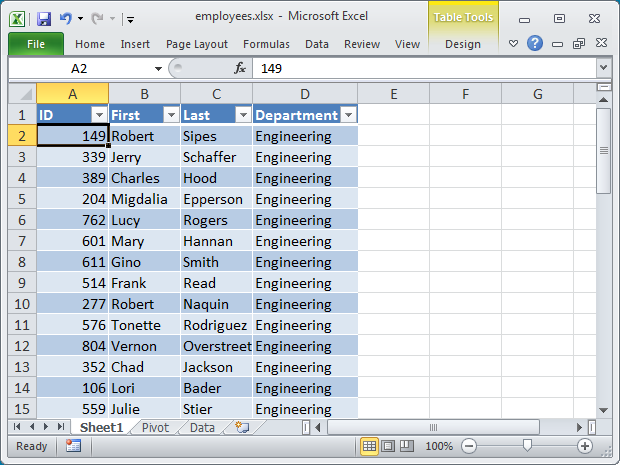Select the Sheet1 worksheet tab

pyautogui.click(x=101, y=427)
